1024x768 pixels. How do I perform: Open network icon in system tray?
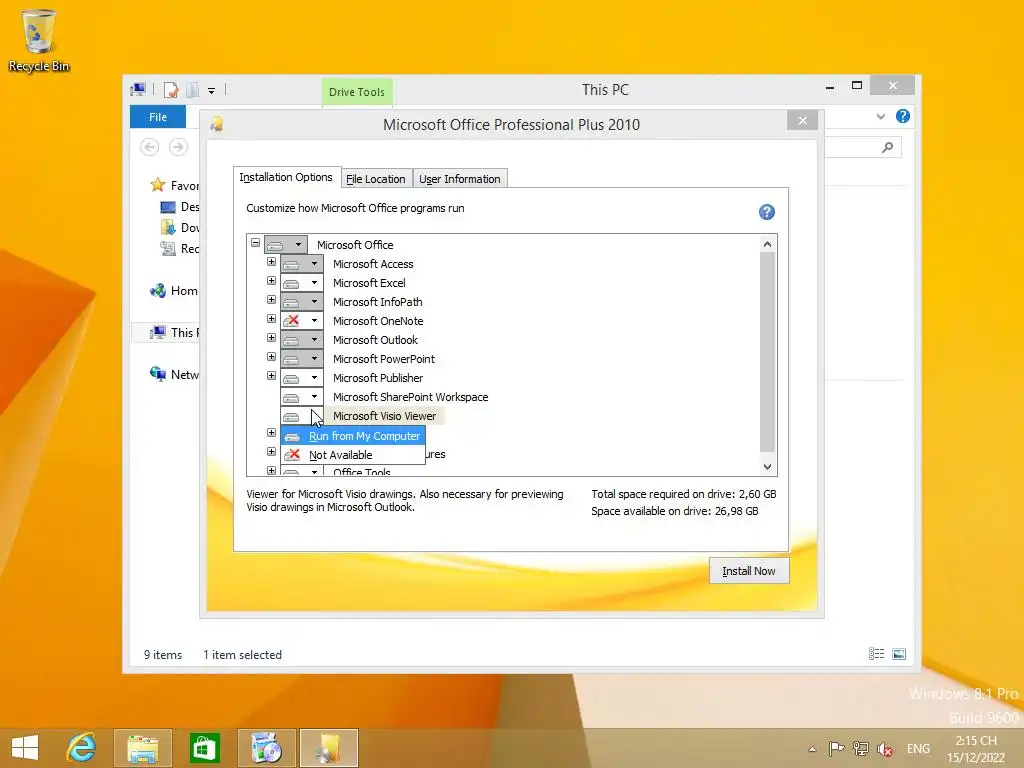coord(861,748)
